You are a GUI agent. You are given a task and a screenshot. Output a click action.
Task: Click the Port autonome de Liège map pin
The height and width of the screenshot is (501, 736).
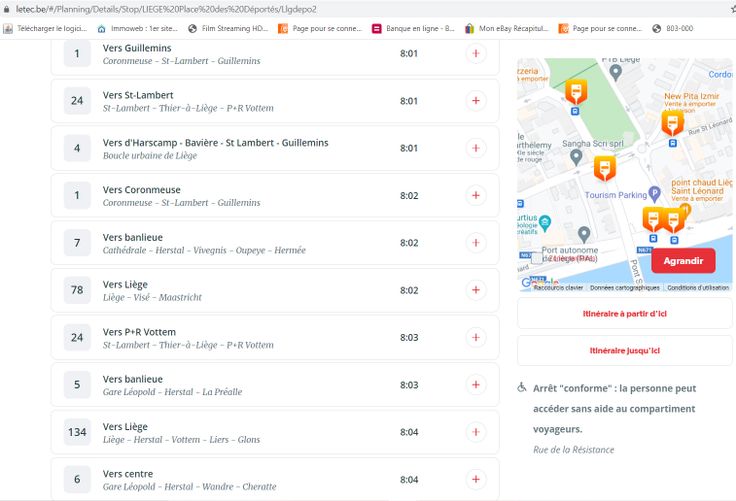coord(584,234)
